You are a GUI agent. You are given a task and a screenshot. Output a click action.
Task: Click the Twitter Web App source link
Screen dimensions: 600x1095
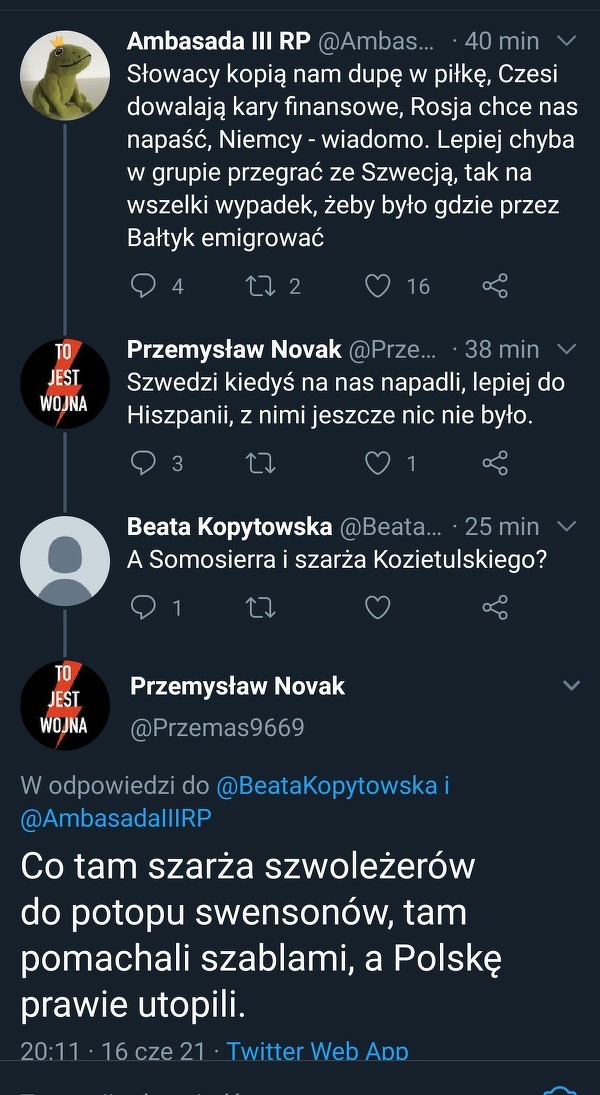pos(317,1051)
